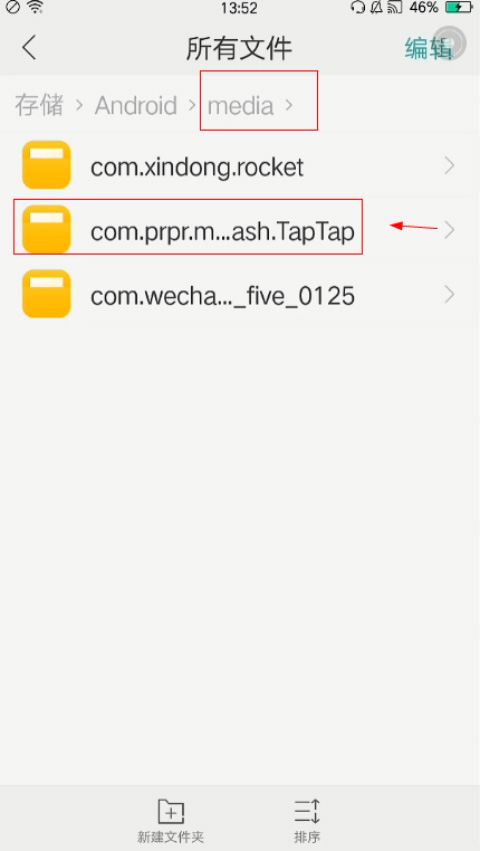
Task: Tap the com.prpr TapTap yellow folder icon
Action: (x=47, y=230)
